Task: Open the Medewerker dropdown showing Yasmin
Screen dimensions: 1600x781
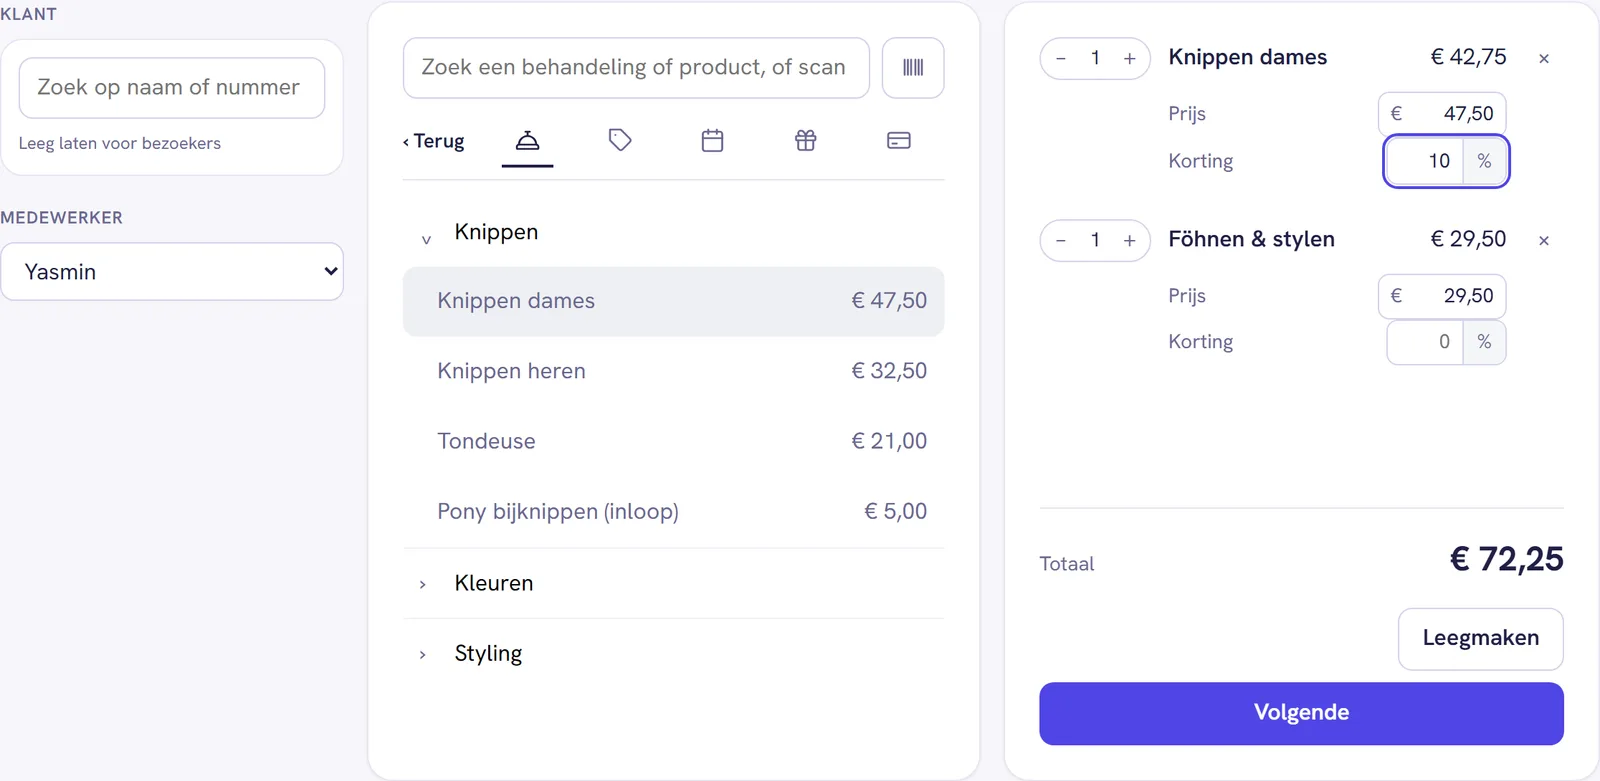Action: coord(172,272)
